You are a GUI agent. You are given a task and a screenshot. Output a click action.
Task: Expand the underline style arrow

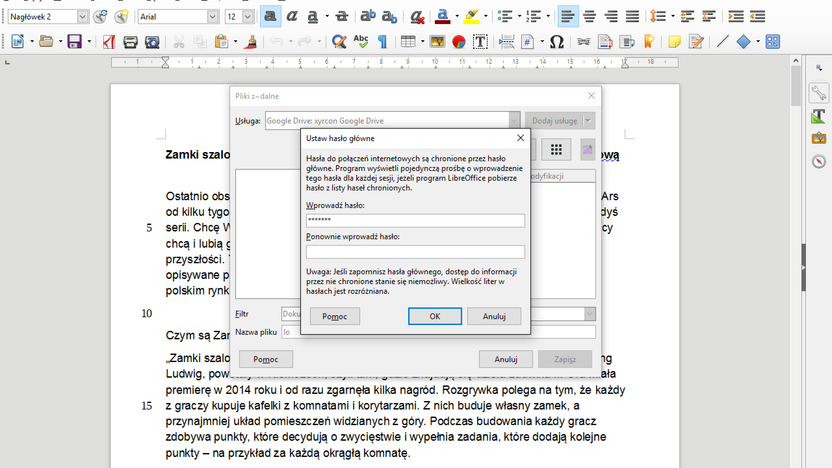click(x=327, y=17)
